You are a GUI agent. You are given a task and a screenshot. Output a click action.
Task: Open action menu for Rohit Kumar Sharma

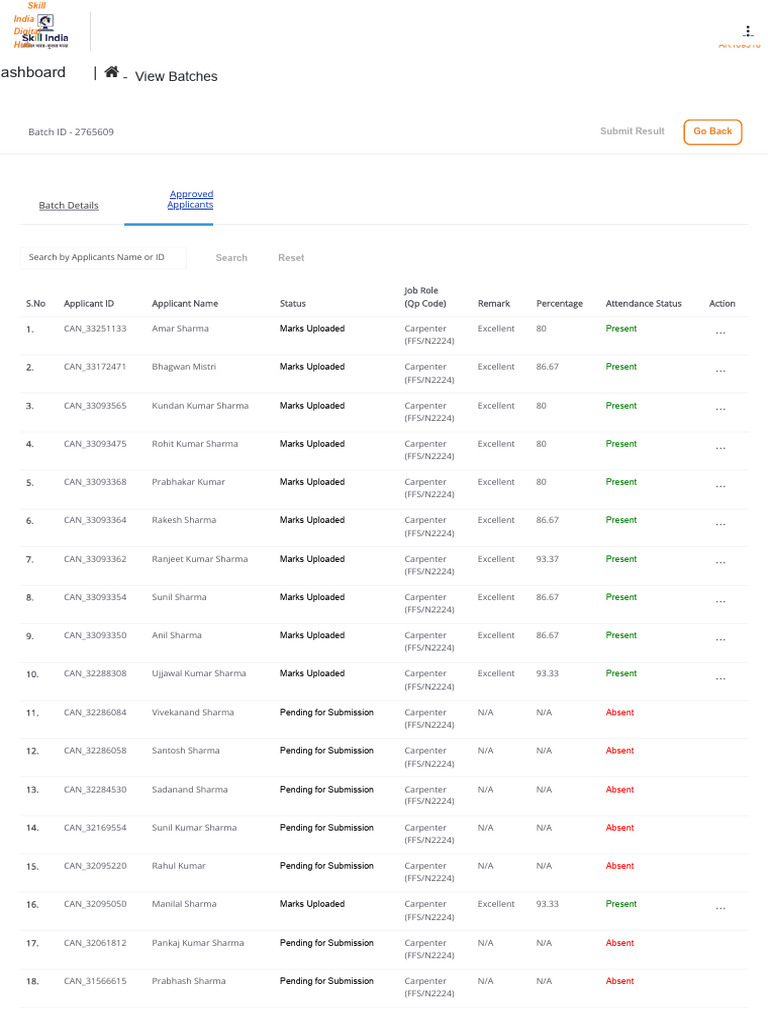[720, 448]
